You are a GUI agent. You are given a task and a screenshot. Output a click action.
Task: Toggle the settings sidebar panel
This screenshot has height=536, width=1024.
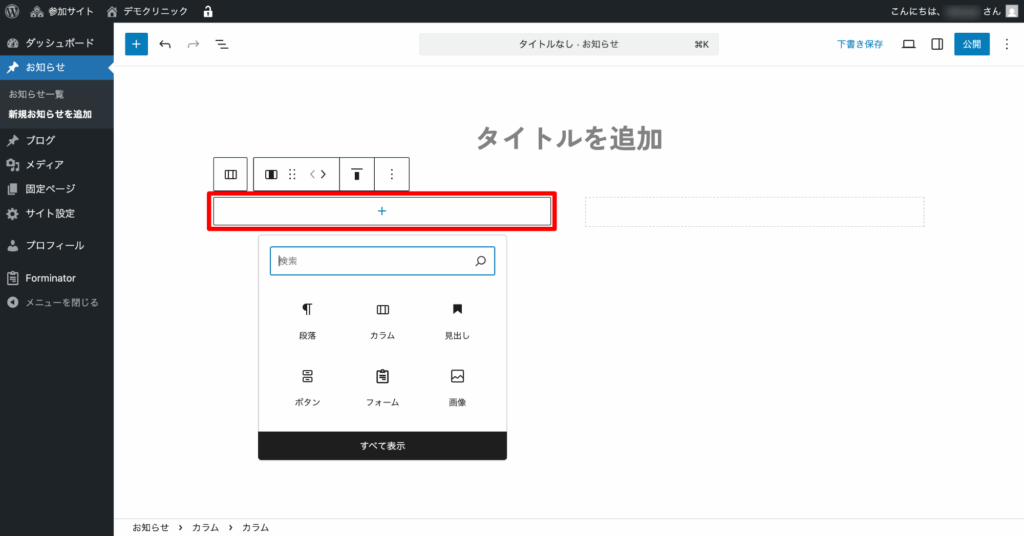click(x=937, y=44)
